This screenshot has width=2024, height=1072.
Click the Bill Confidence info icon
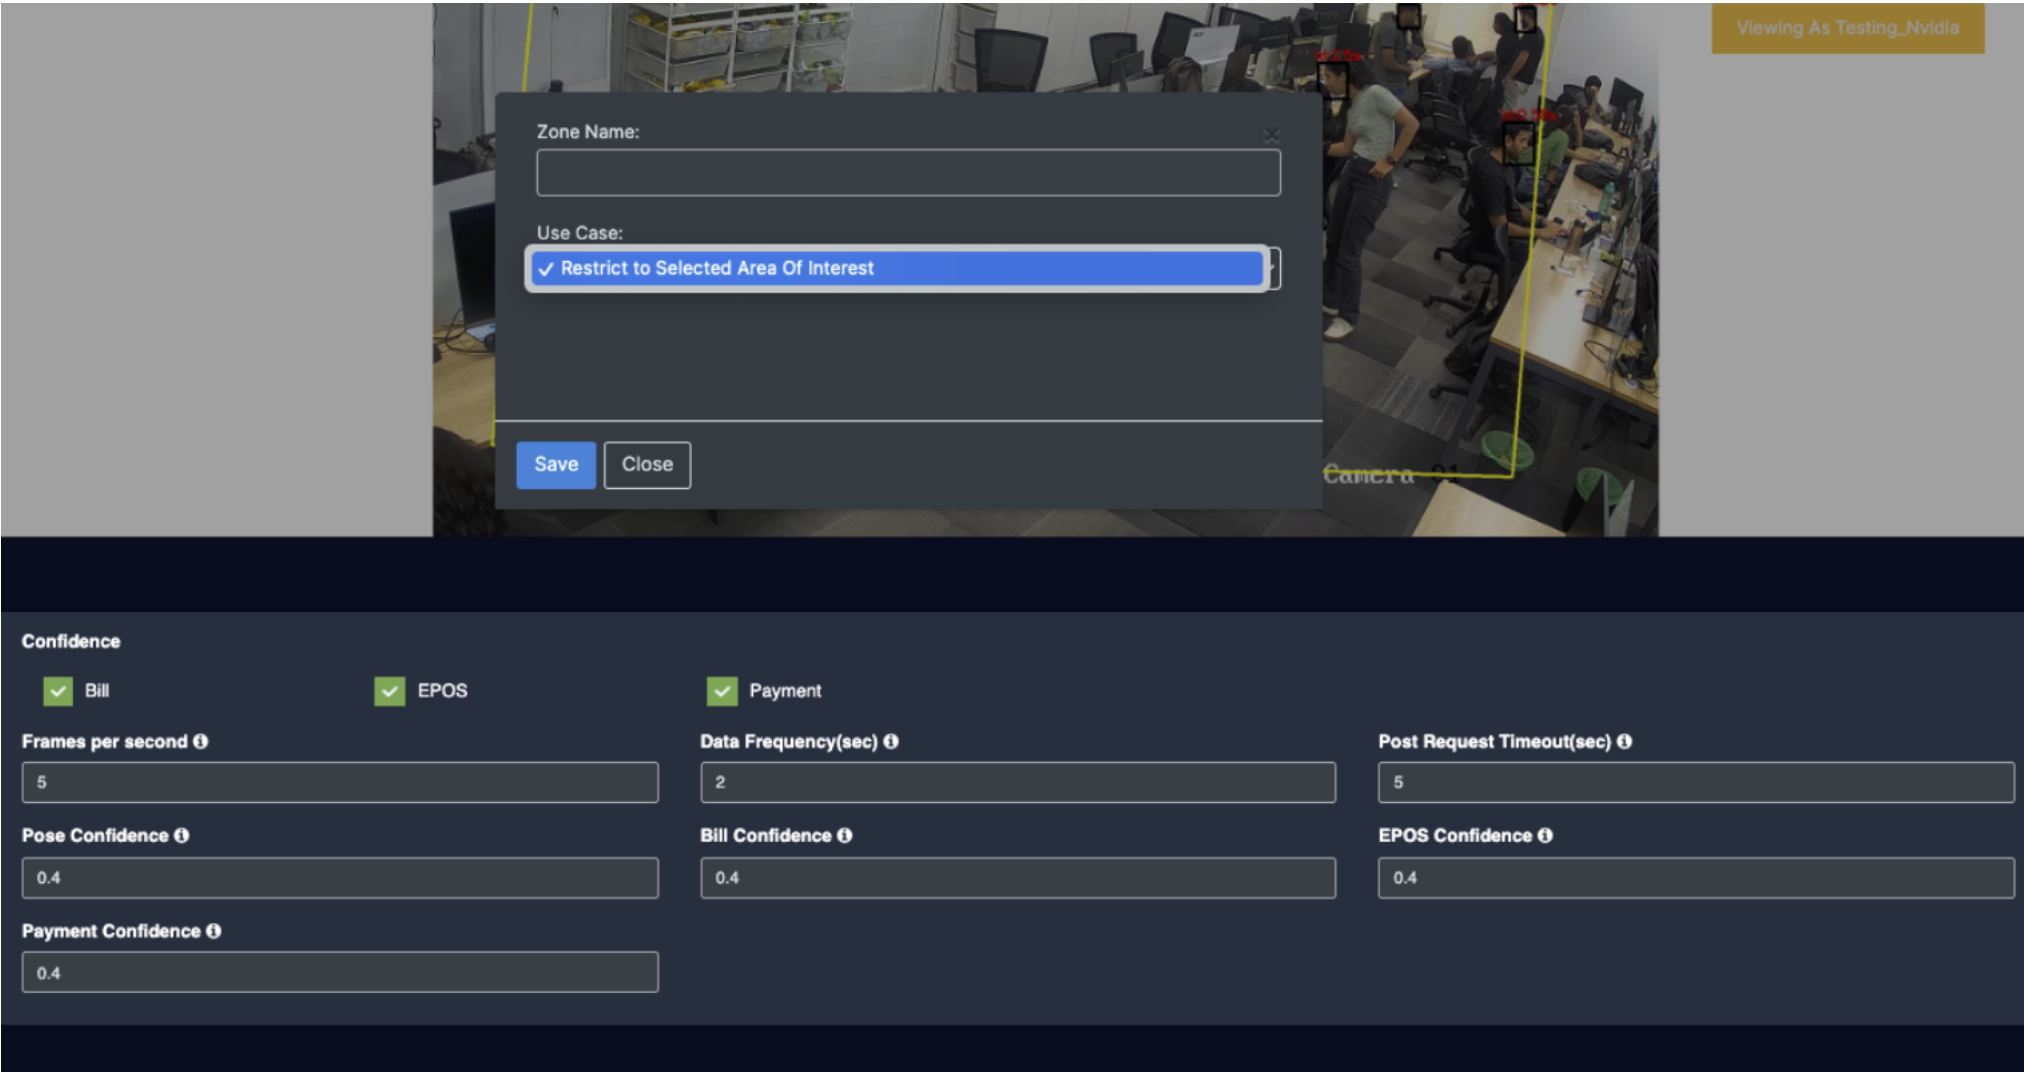click(845, 835)
